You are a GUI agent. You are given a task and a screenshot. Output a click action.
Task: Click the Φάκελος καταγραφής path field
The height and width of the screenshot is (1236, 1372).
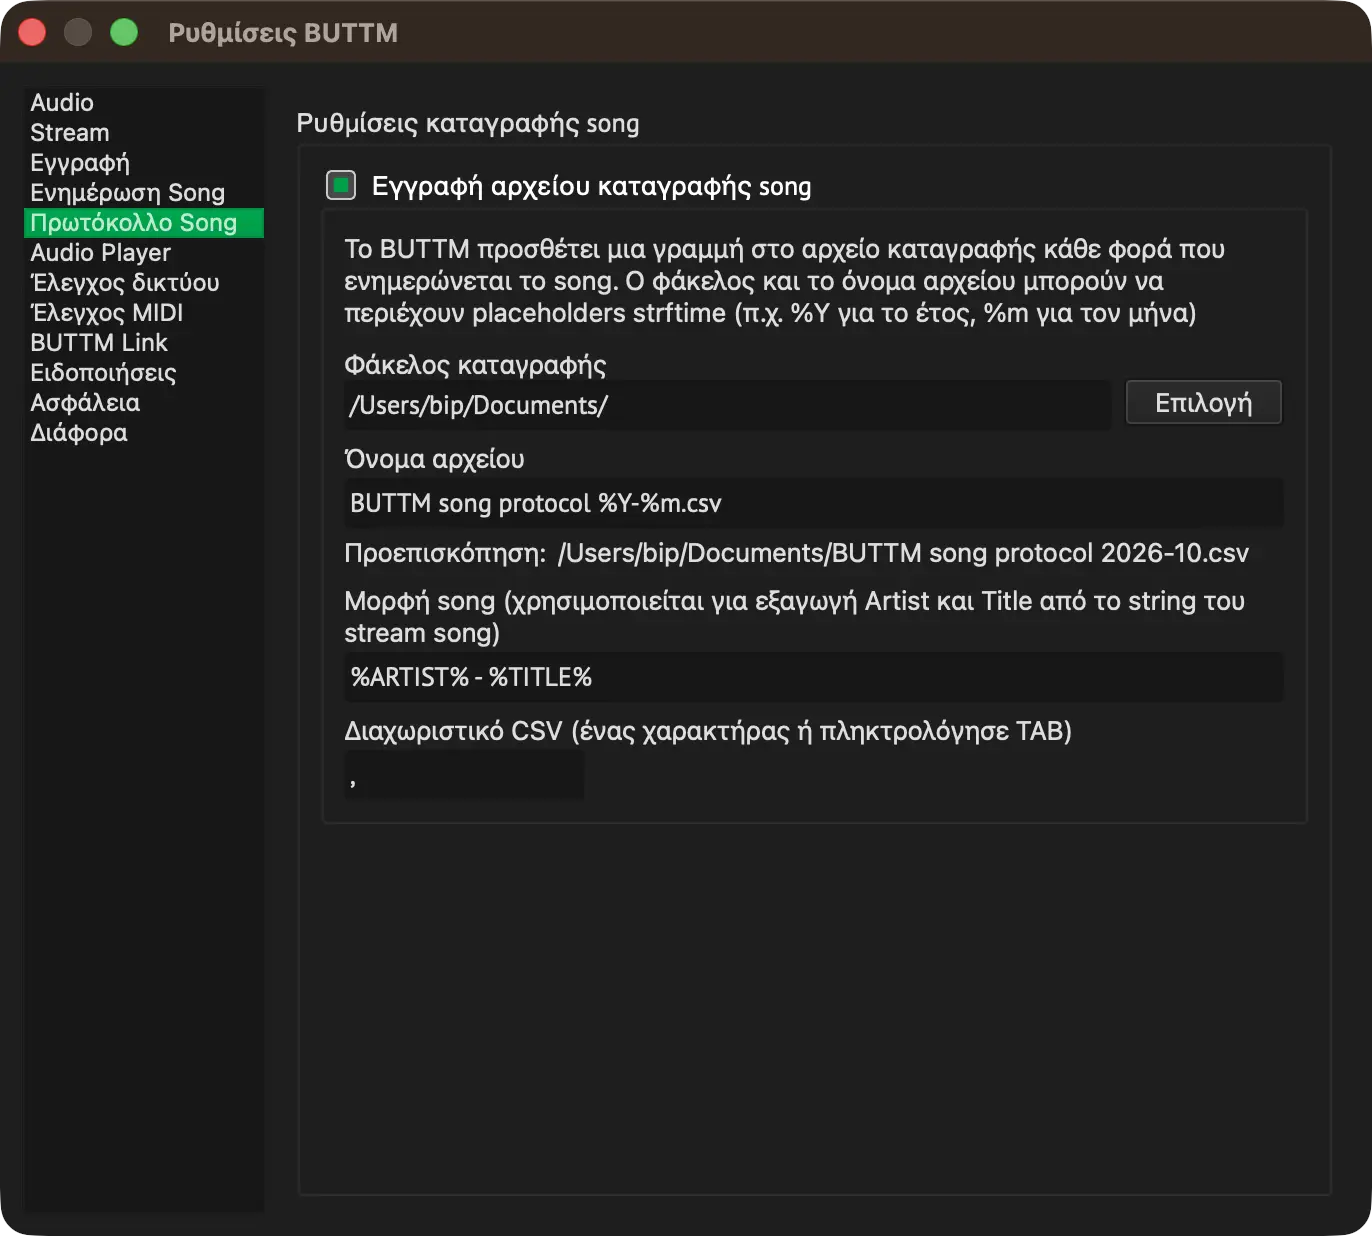click(x=727, y=405)
